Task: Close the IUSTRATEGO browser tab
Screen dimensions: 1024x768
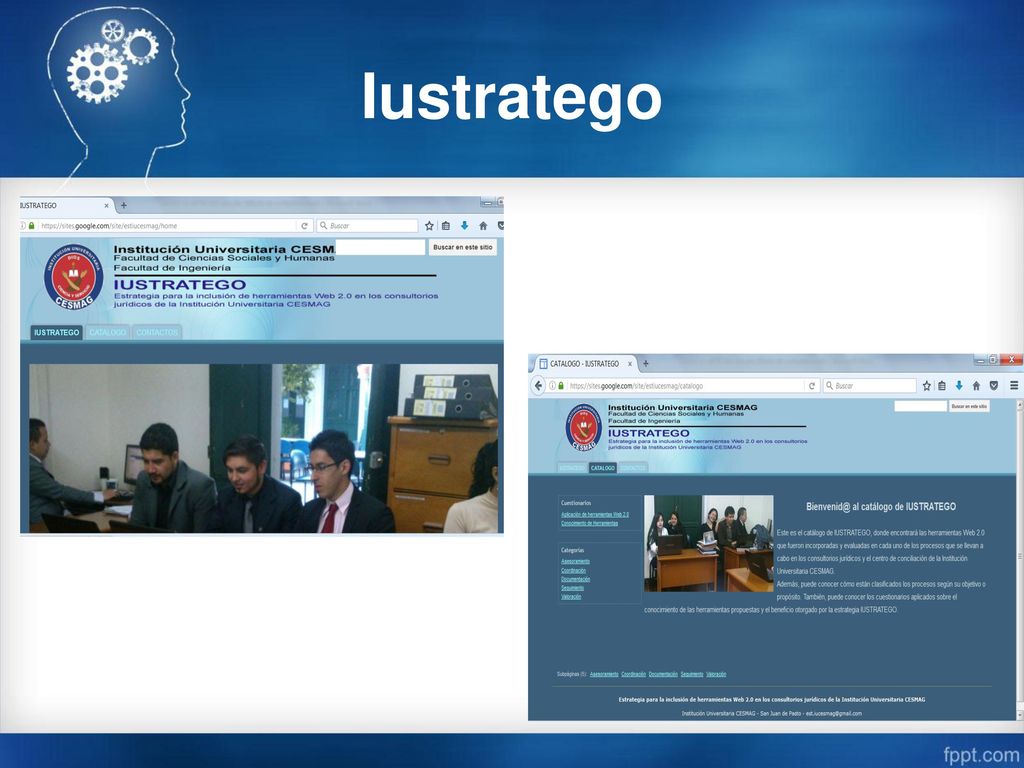Action: (106, 205)
